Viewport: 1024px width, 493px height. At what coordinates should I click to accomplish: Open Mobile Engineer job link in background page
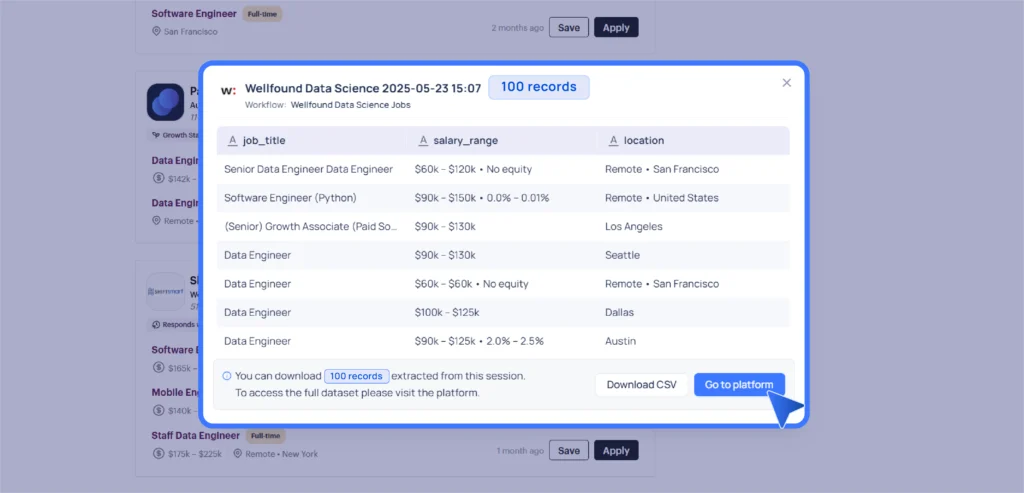[x=176, y=392]
